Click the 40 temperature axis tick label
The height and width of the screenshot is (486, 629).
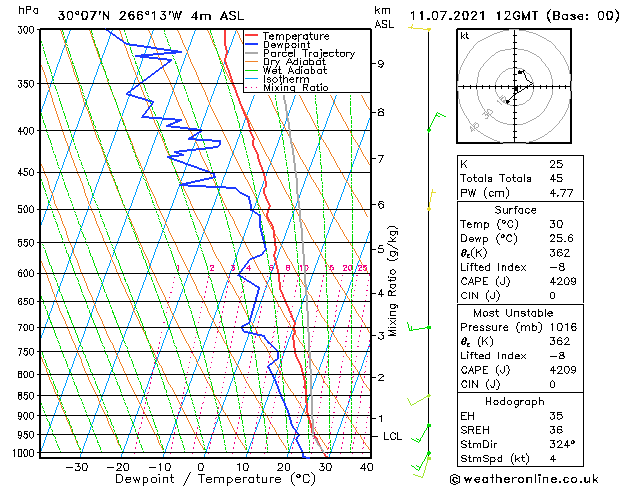(x=367, y=467)
